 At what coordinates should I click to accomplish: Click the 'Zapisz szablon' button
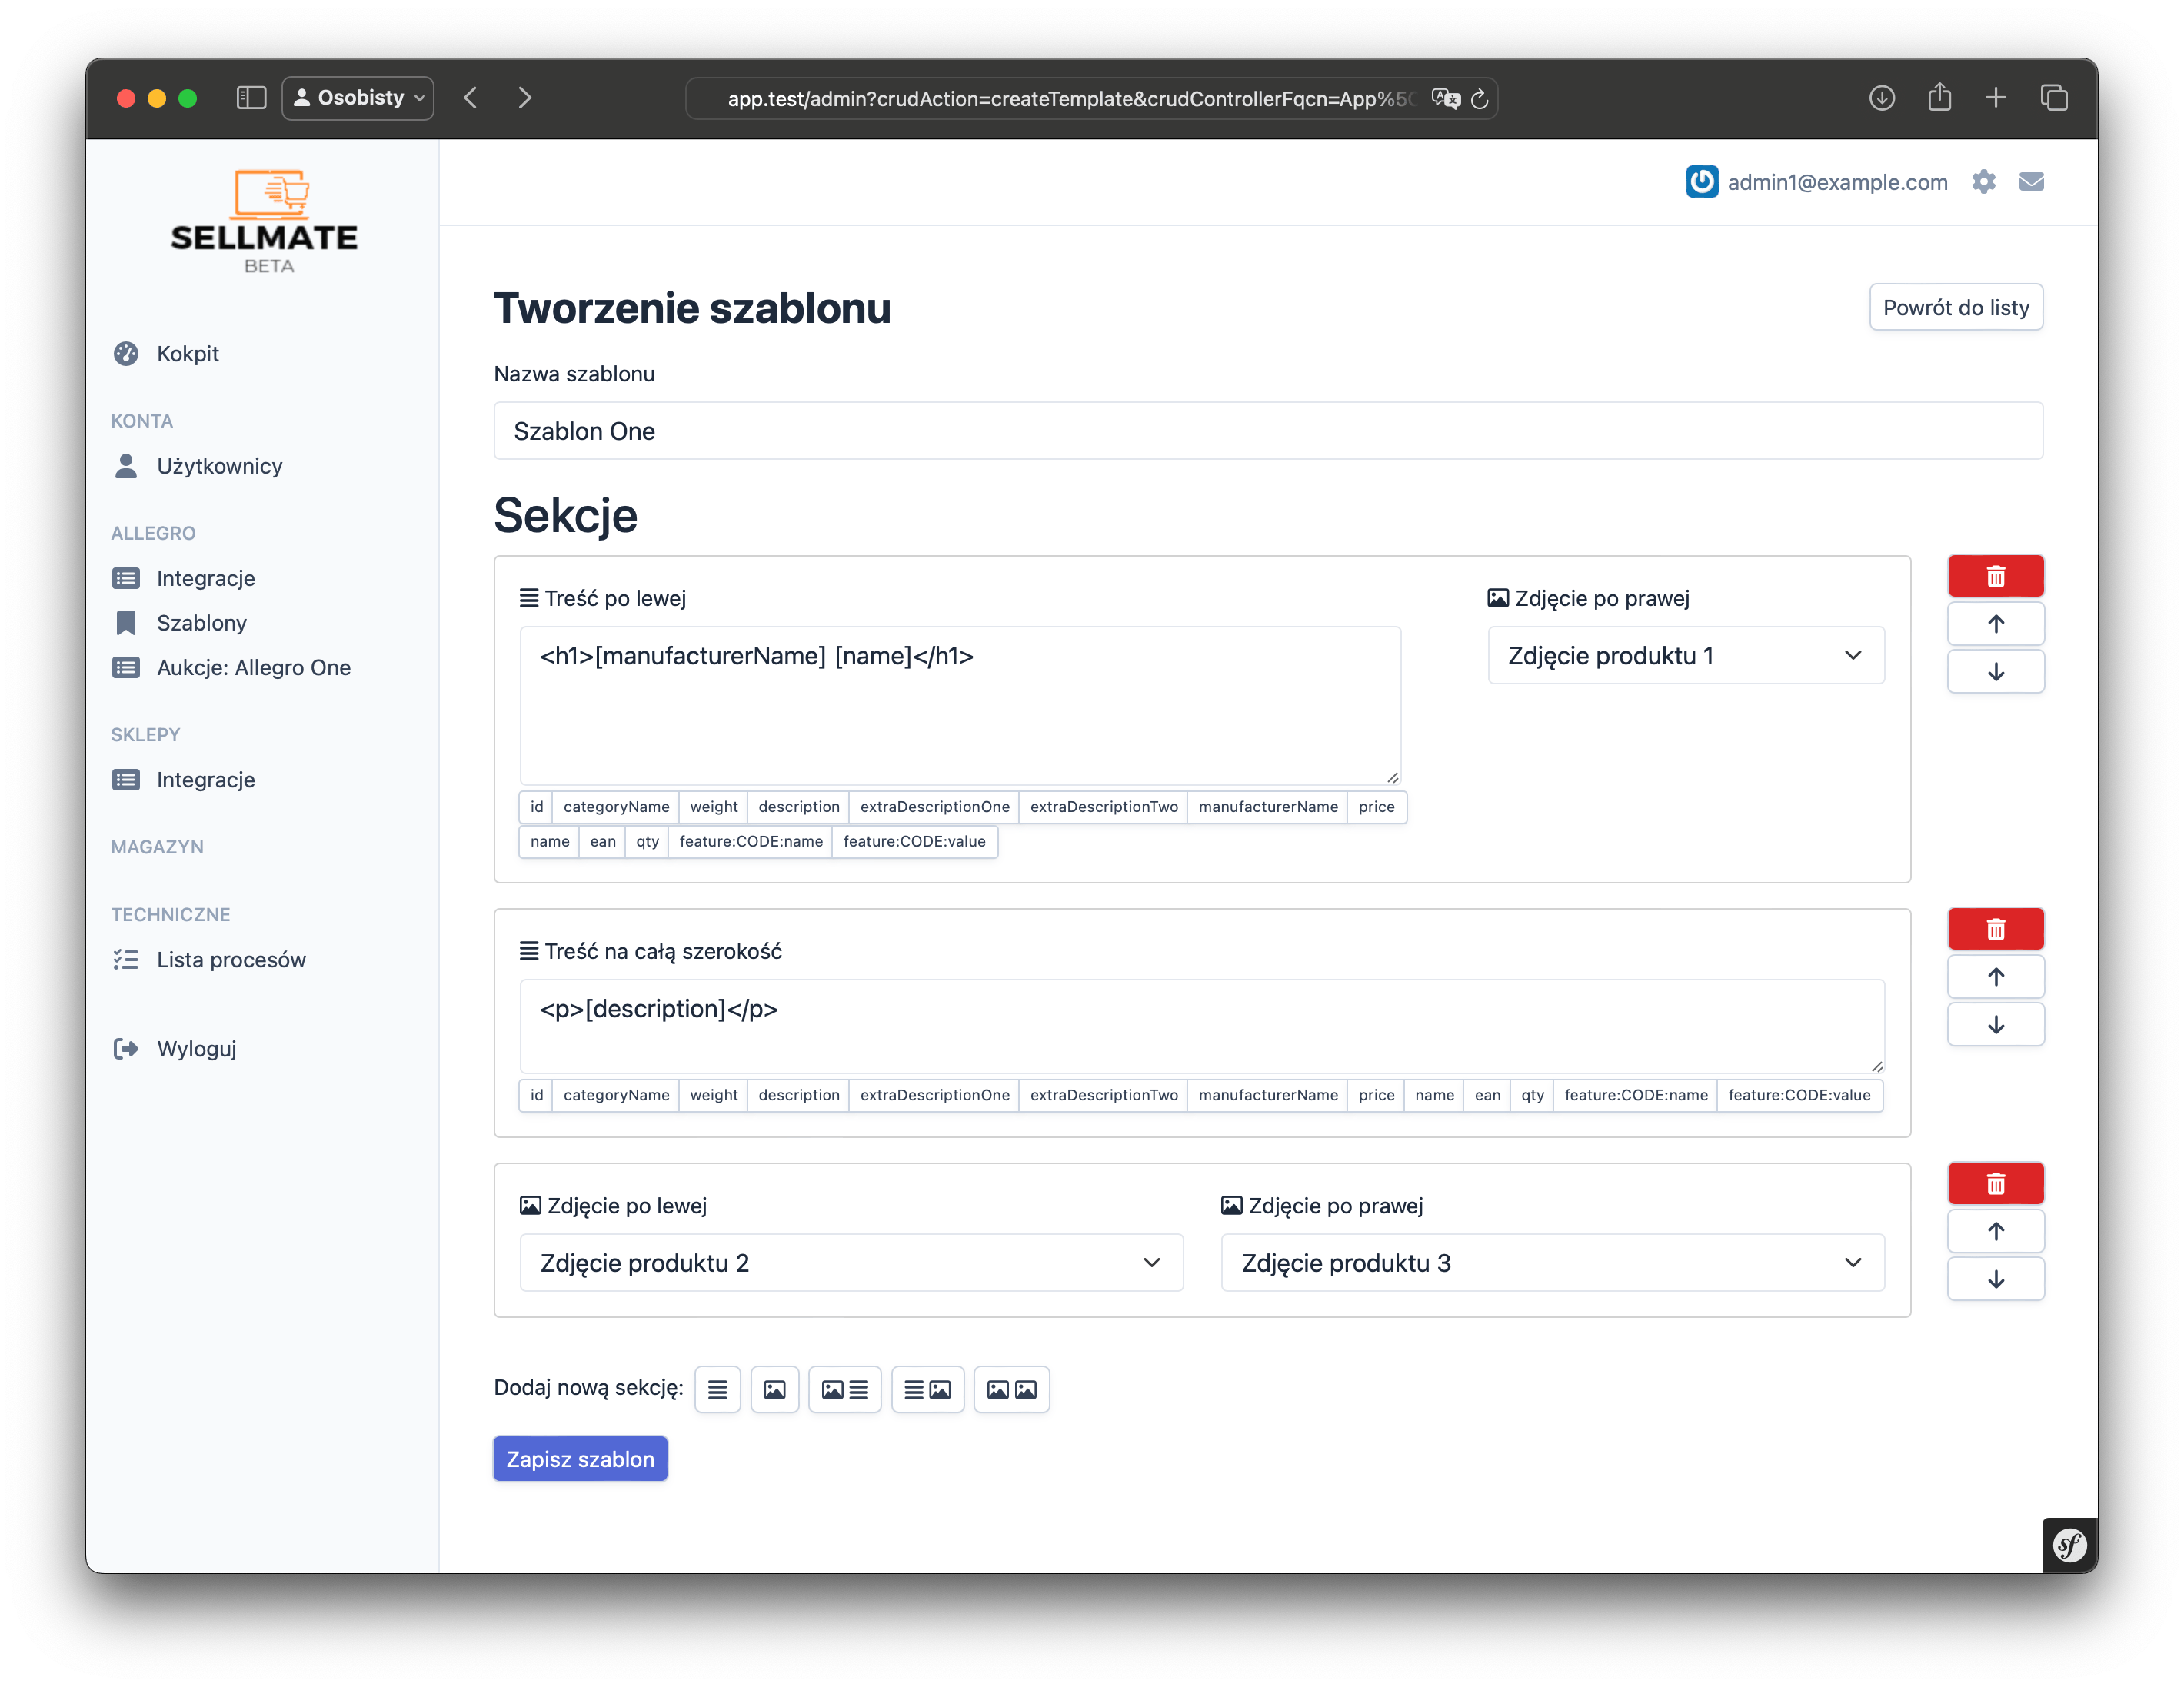580,1459
